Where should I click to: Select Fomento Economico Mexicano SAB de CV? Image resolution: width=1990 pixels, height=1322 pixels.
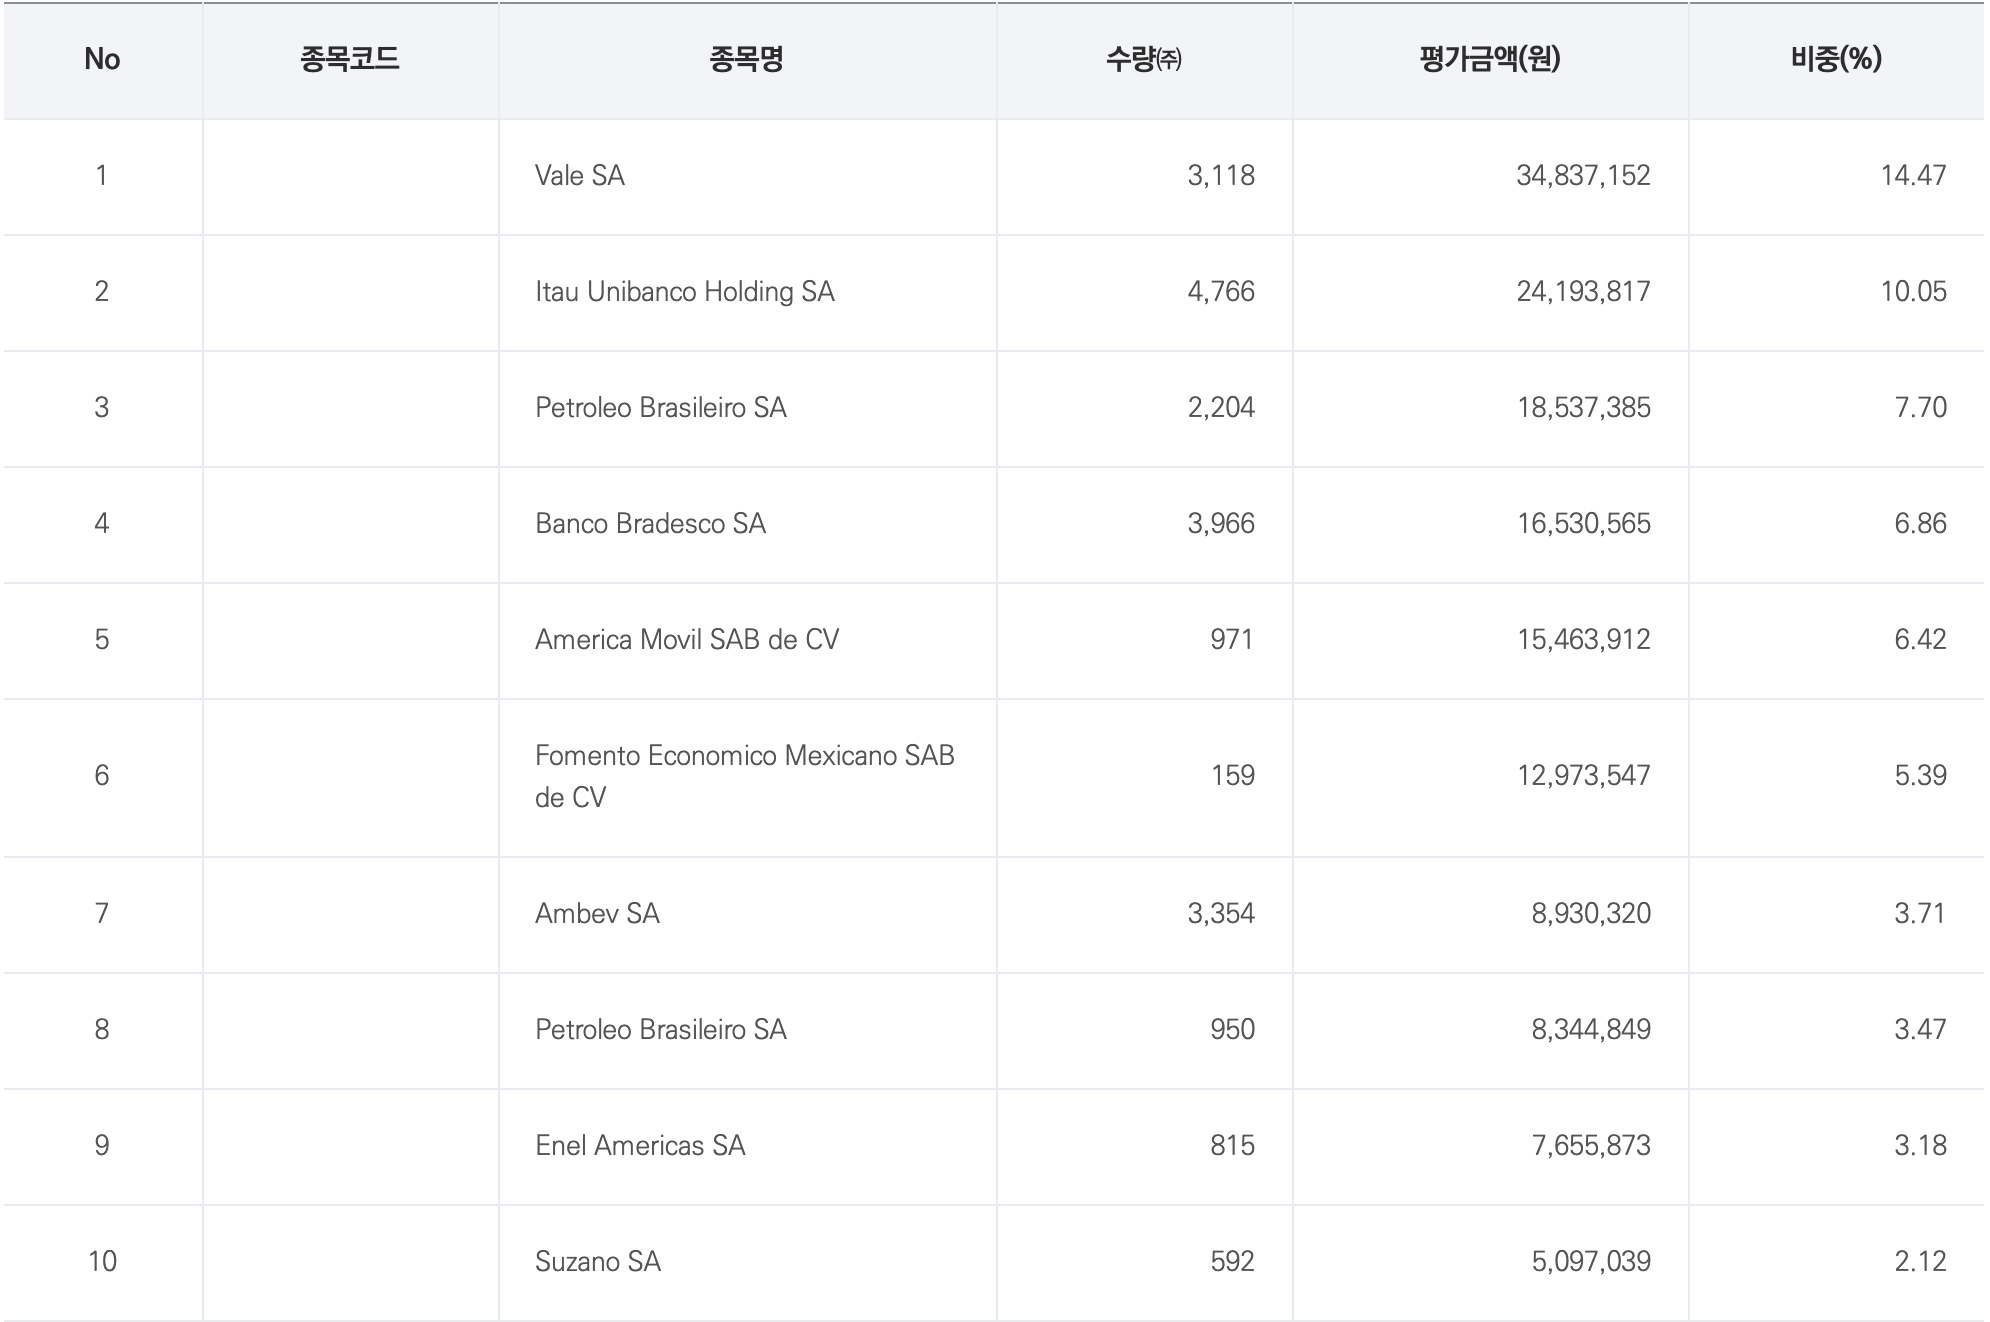[x=745, y=776]
